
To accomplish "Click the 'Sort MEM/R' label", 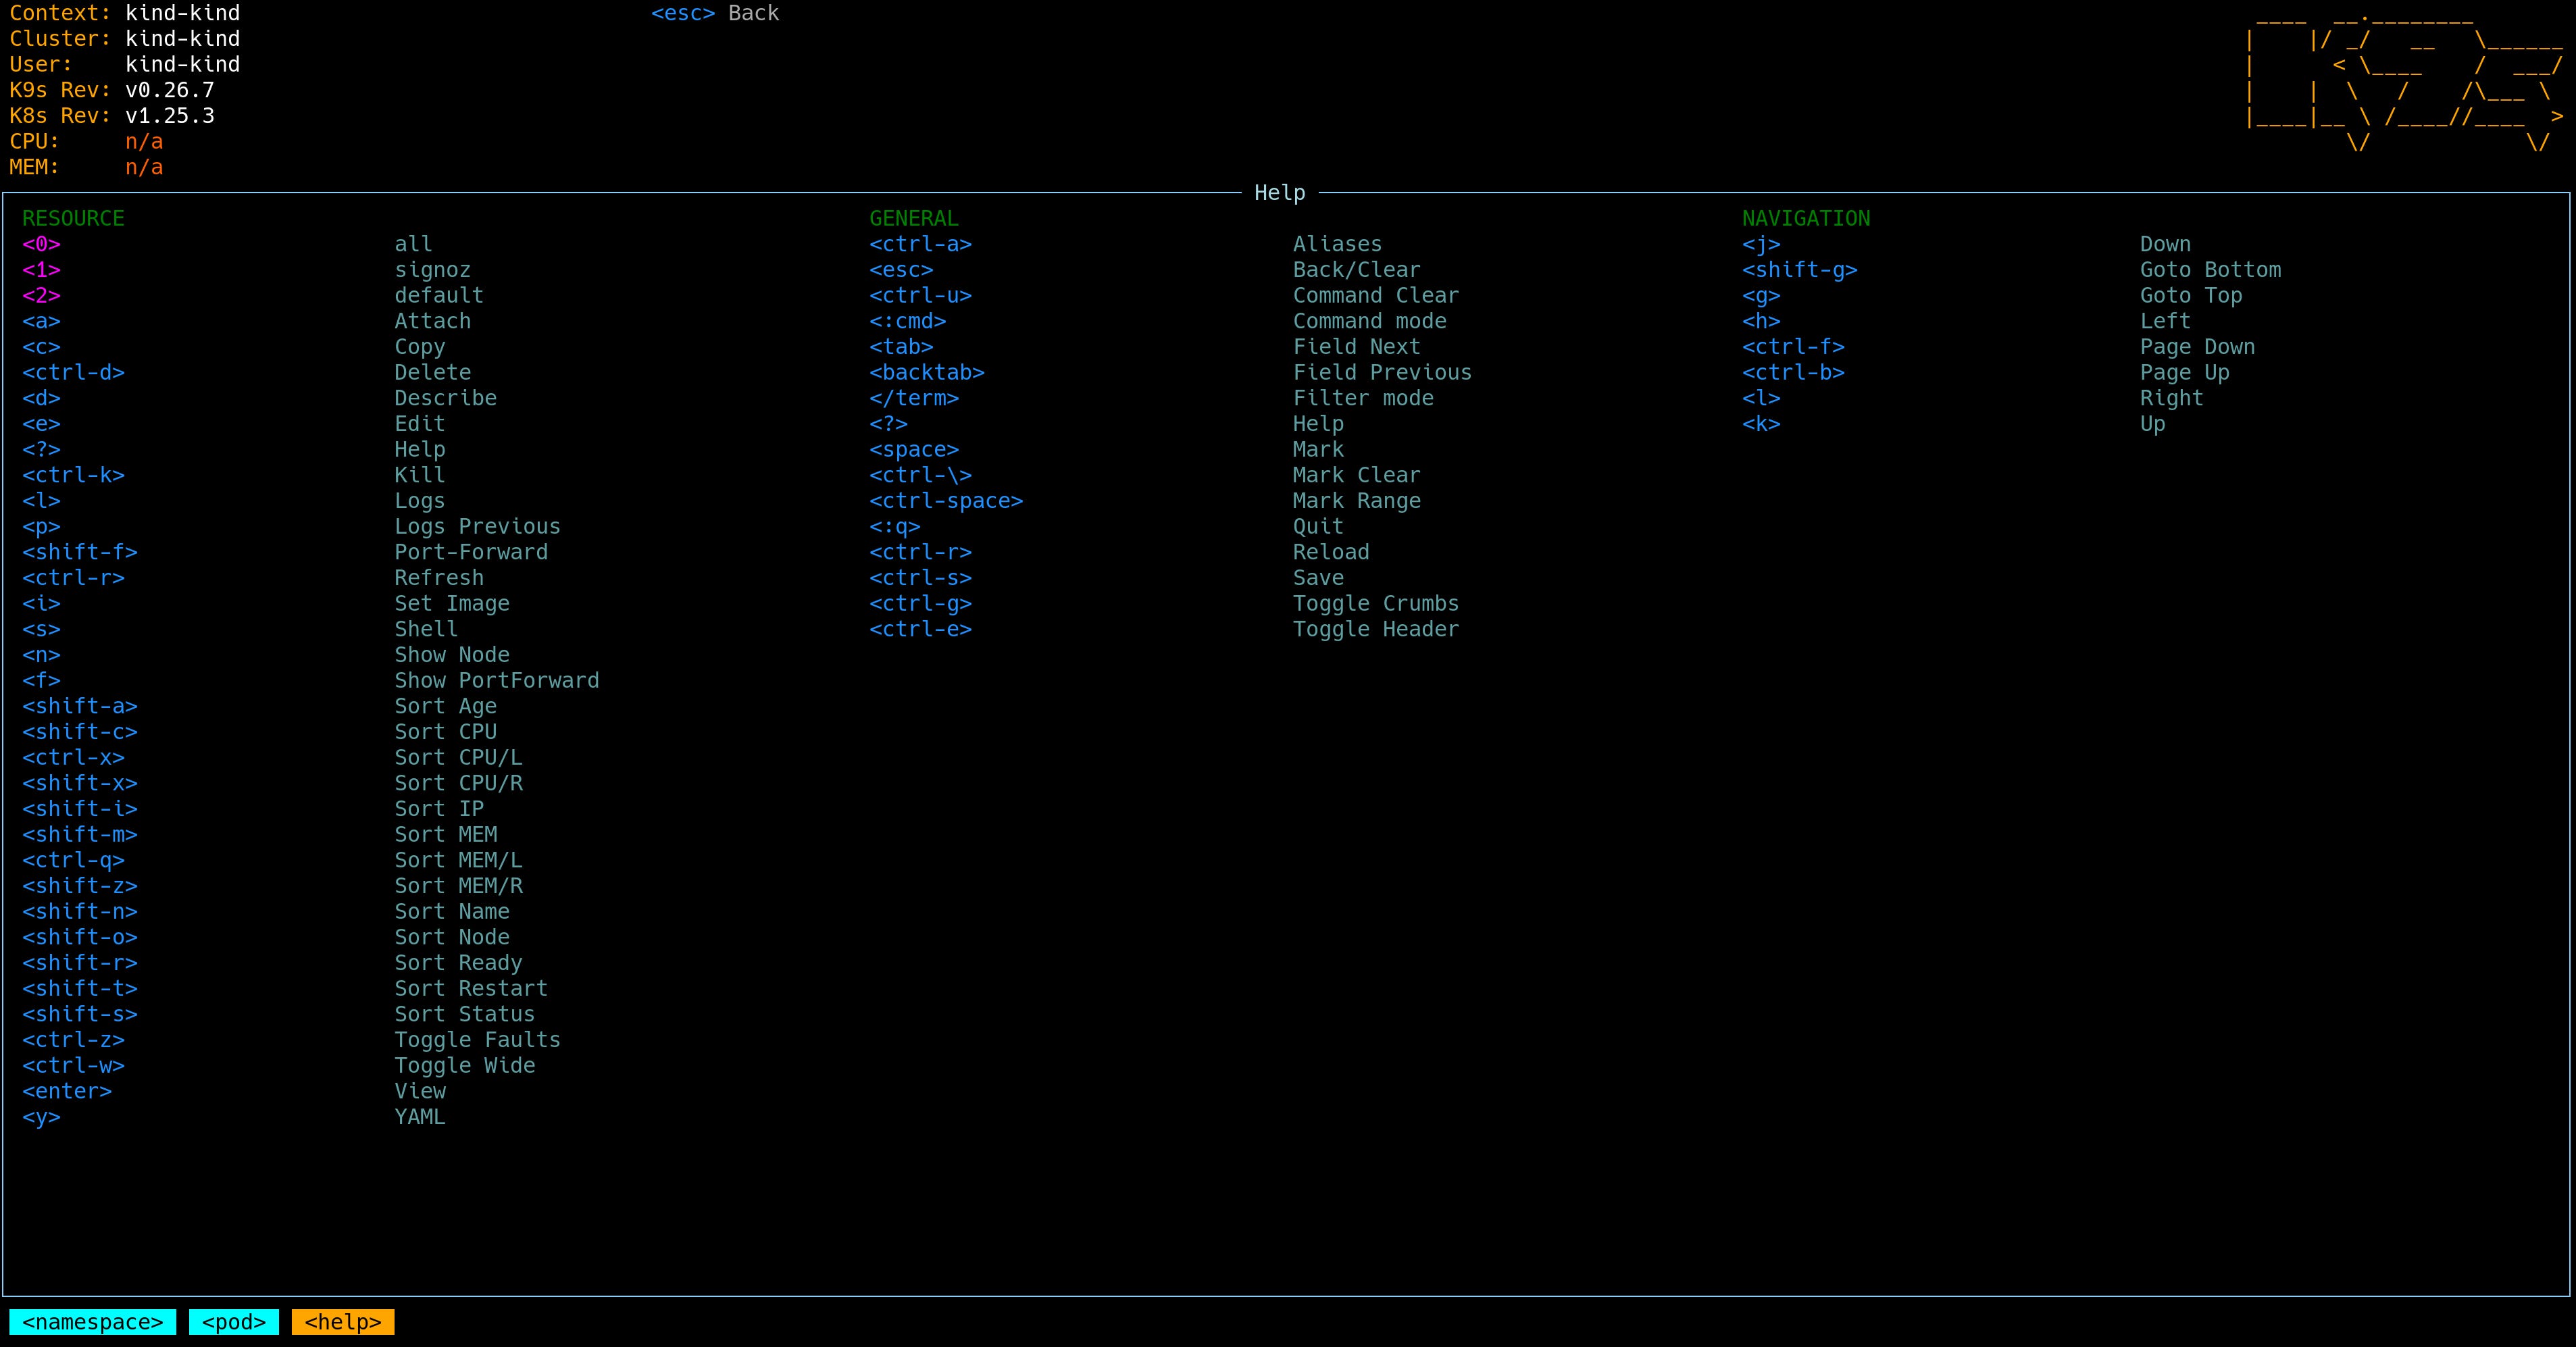I will coord(458,886).
